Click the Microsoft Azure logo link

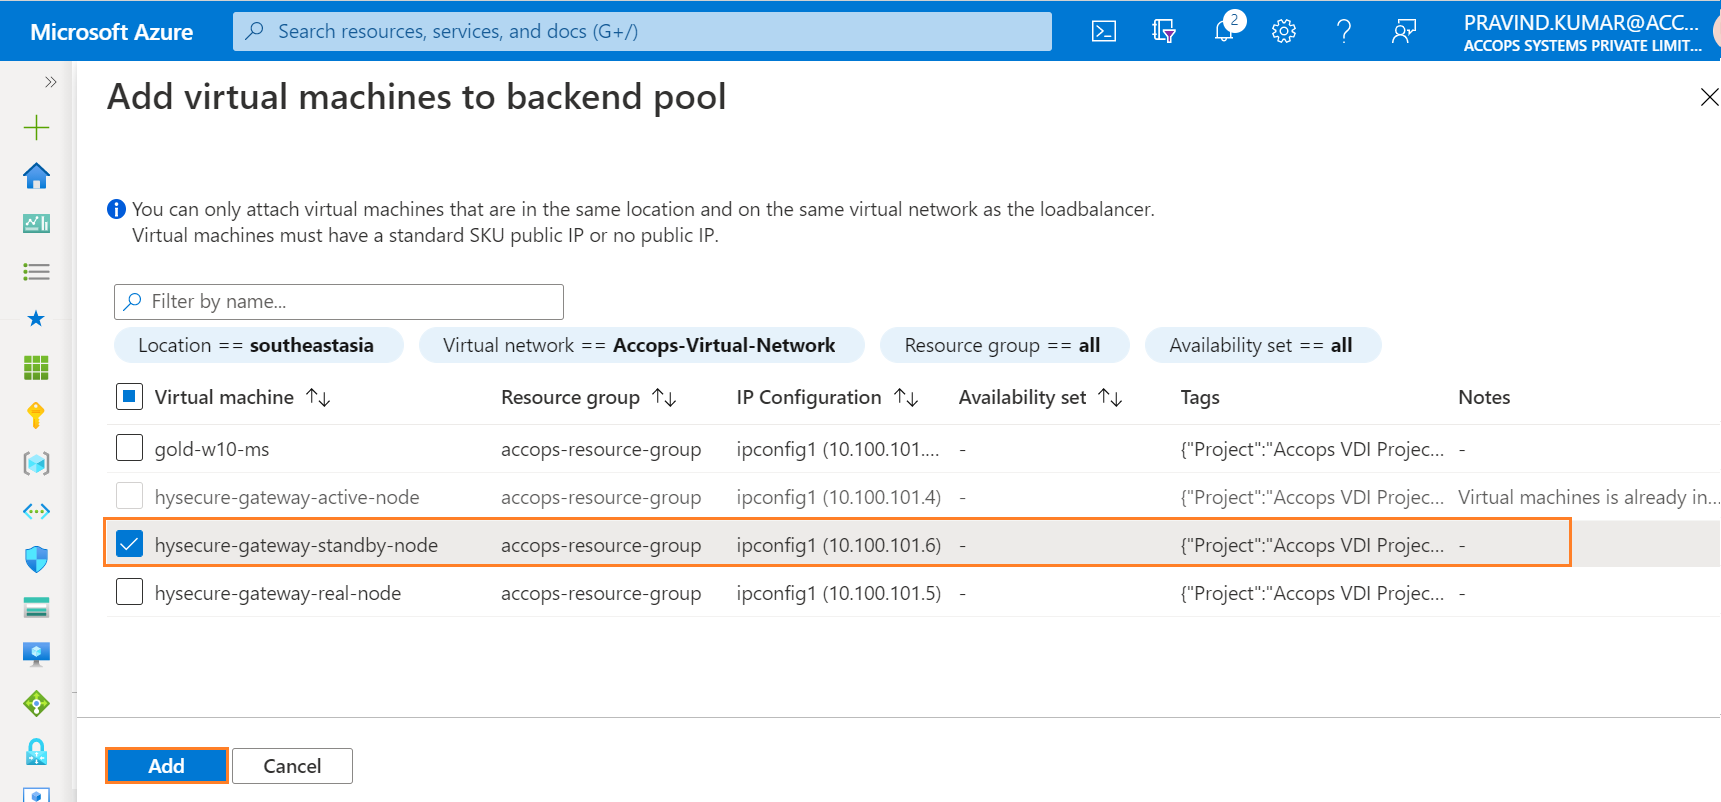112,32
